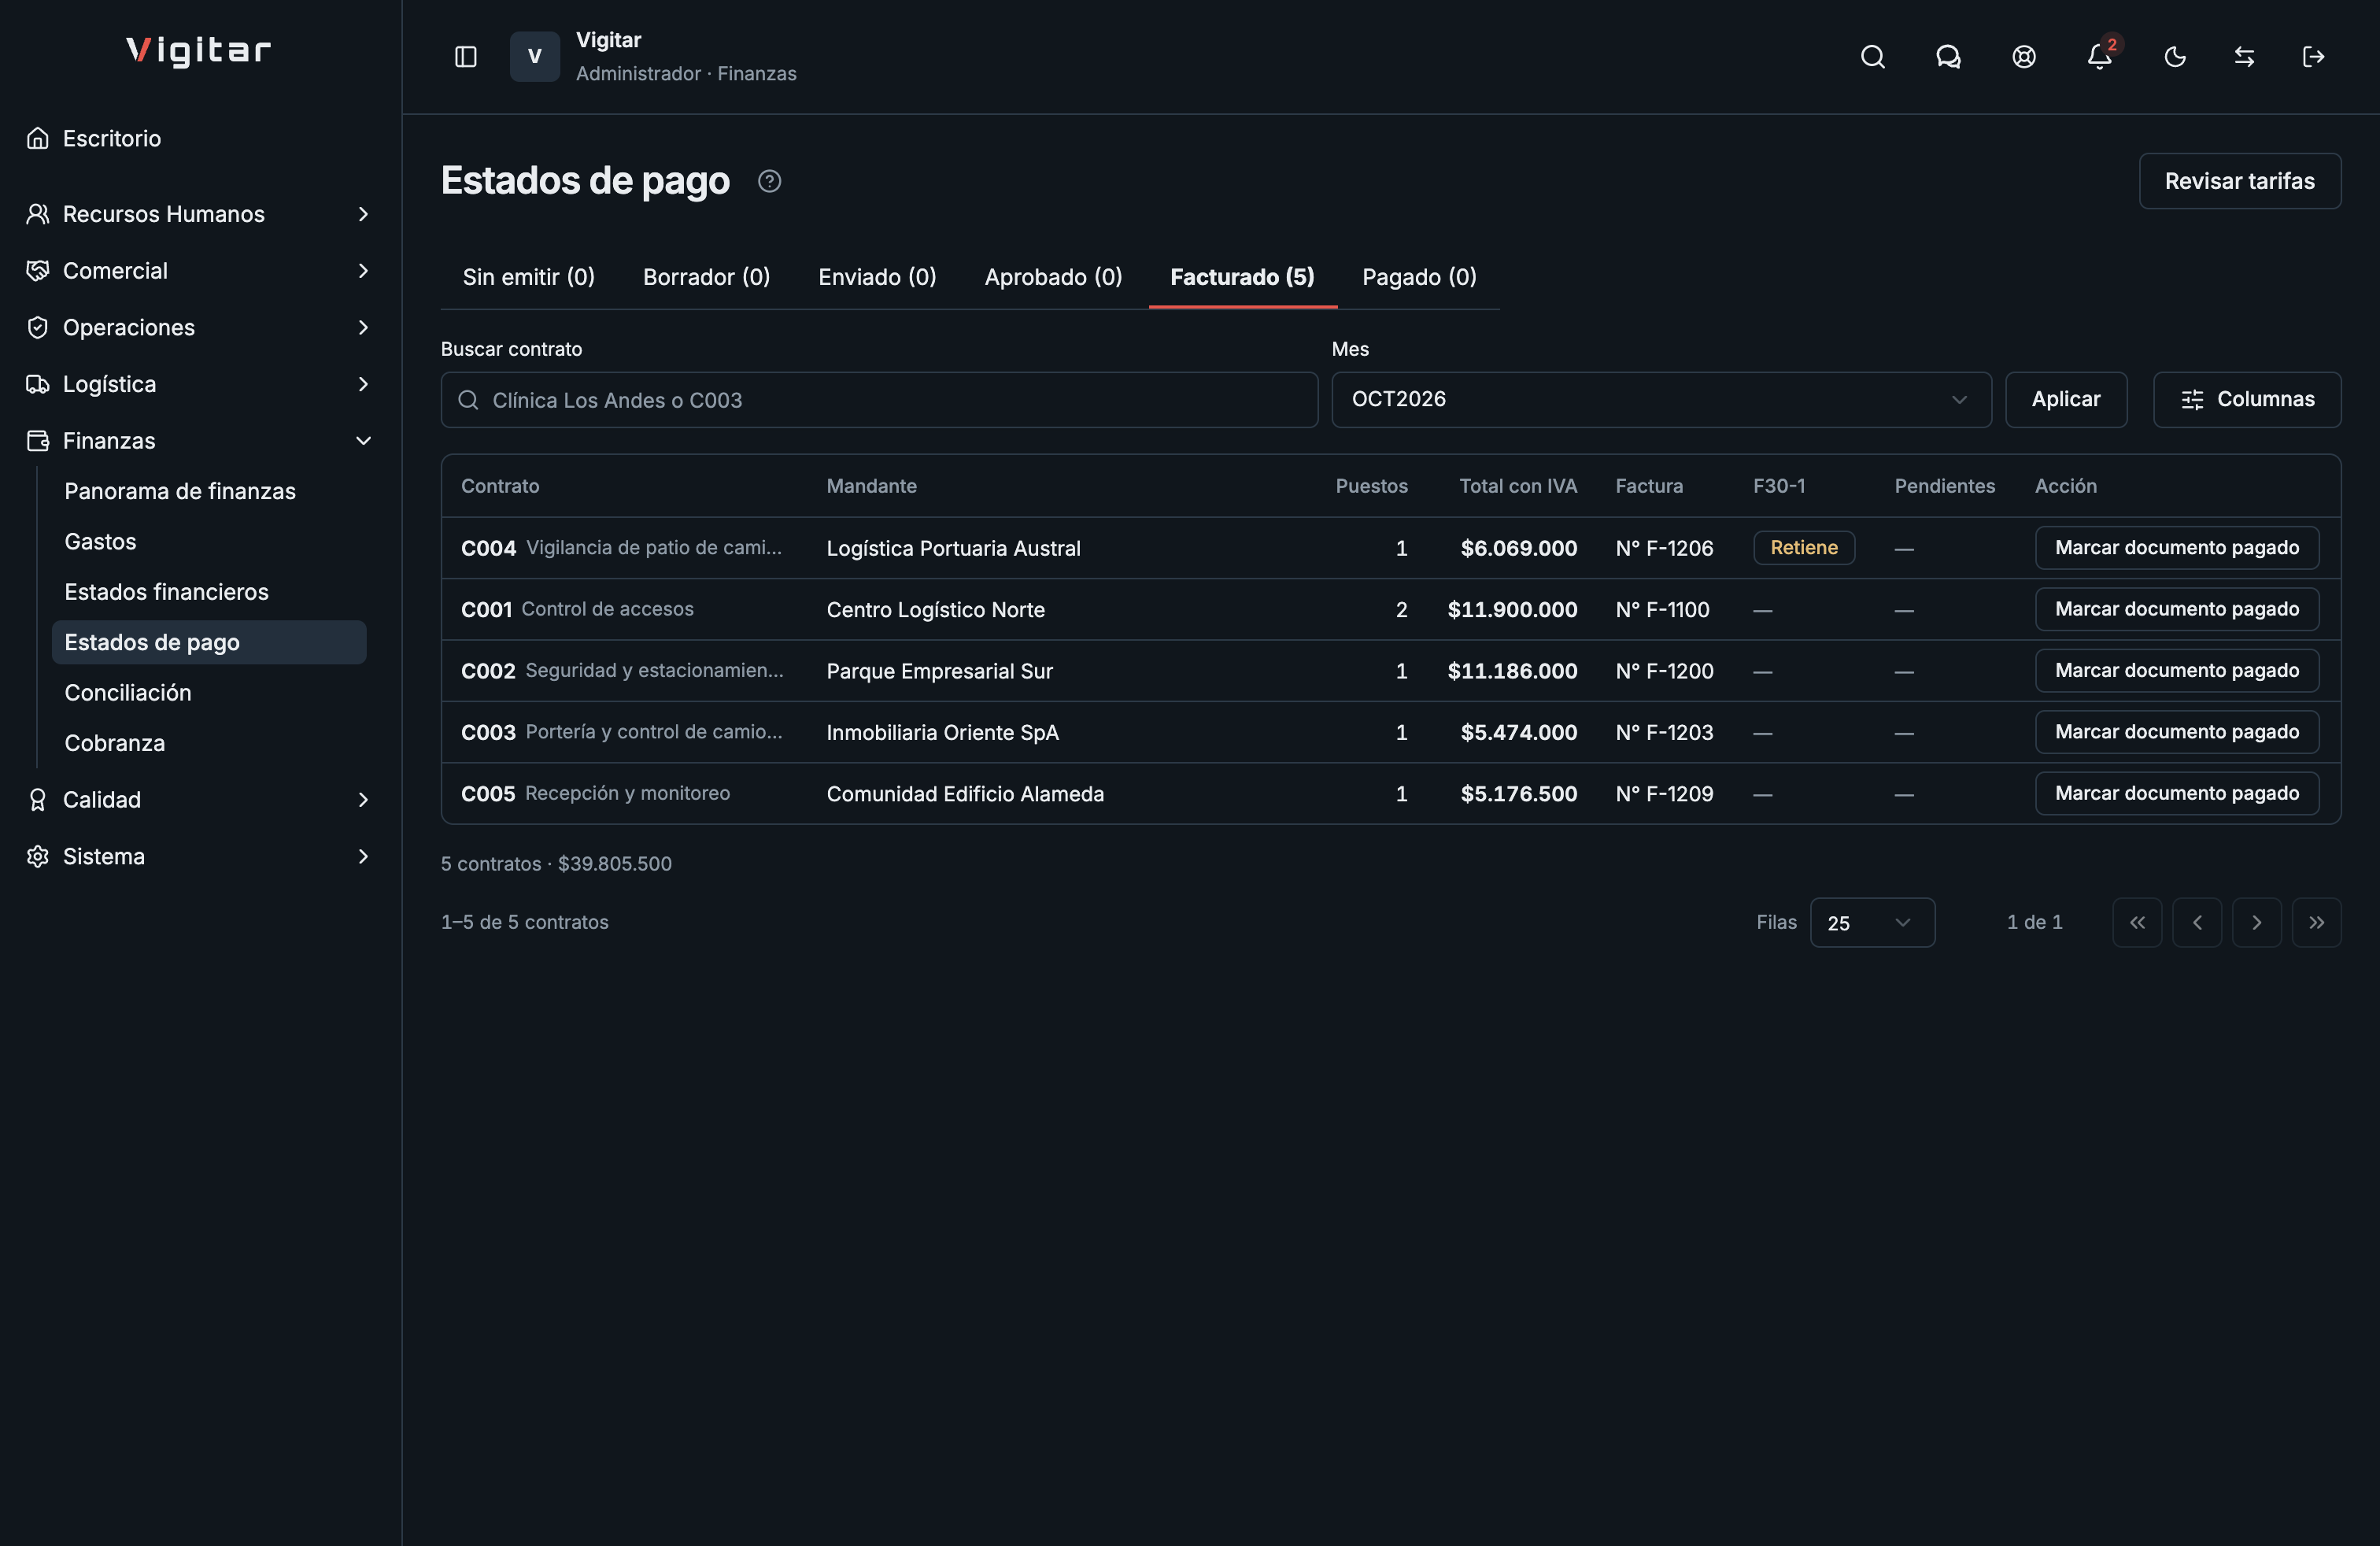The width and height of the screenshot is (2380, 1546).
Task: Switch to the Aprobado (0) tab
Action: [1053, 277]
